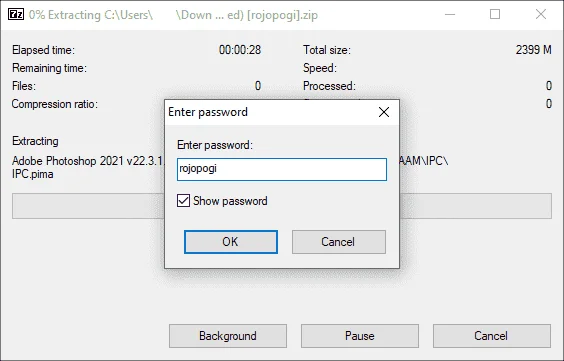Cancel the extraction in the main window

pos(492,336)
